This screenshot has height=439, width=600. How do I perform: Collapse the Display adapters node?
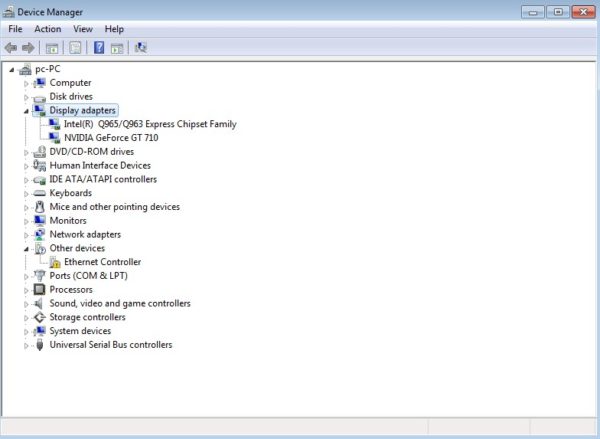tap(27, 111)
